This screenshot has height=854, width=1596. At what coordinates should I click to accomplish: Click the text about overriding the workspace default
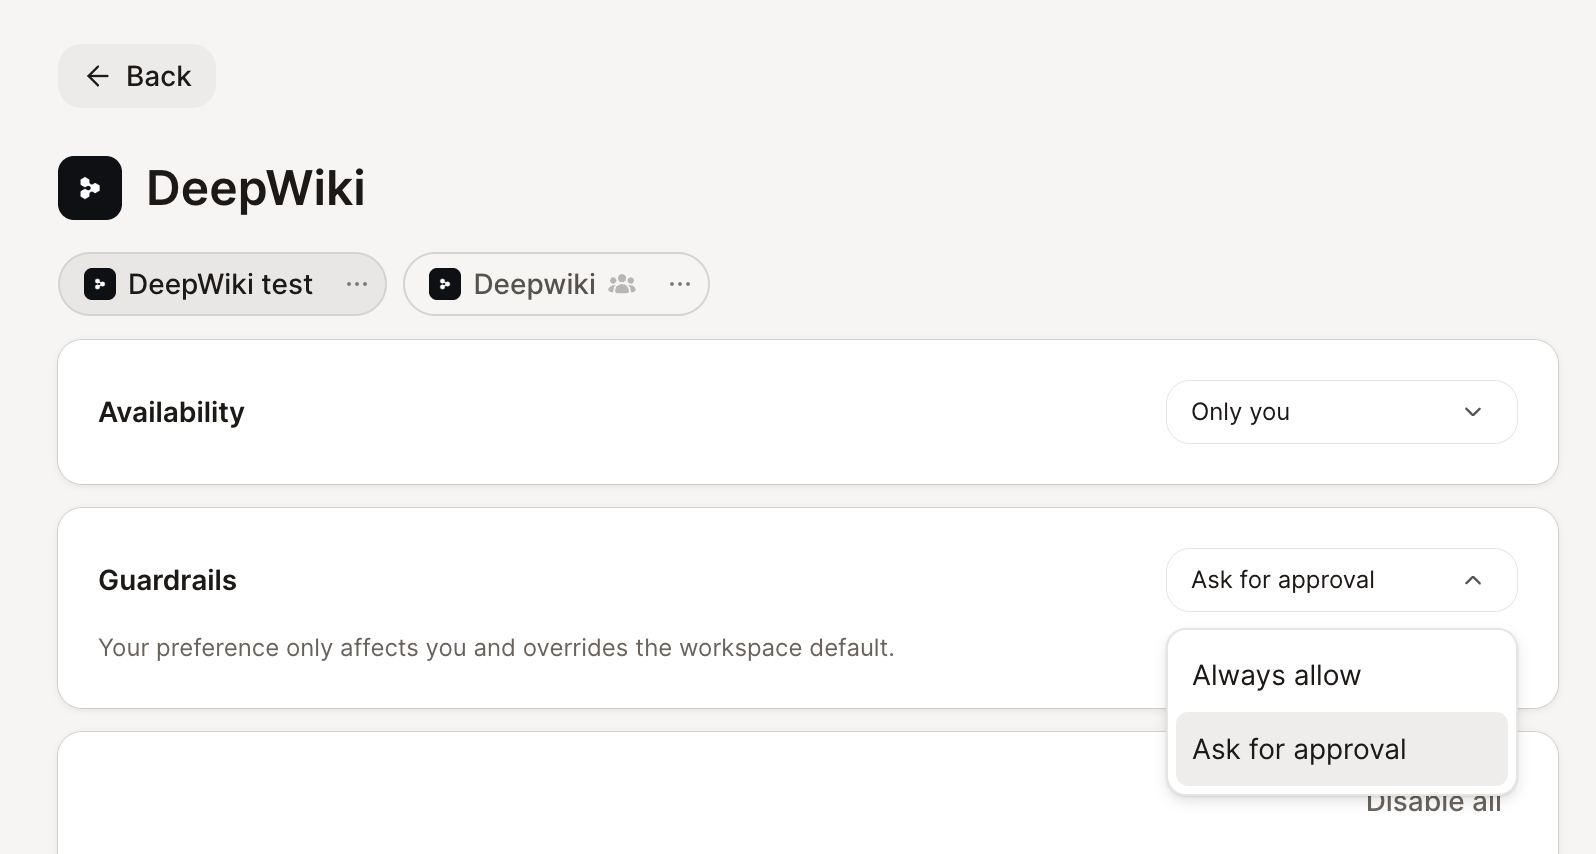click(x=496, y=648)
